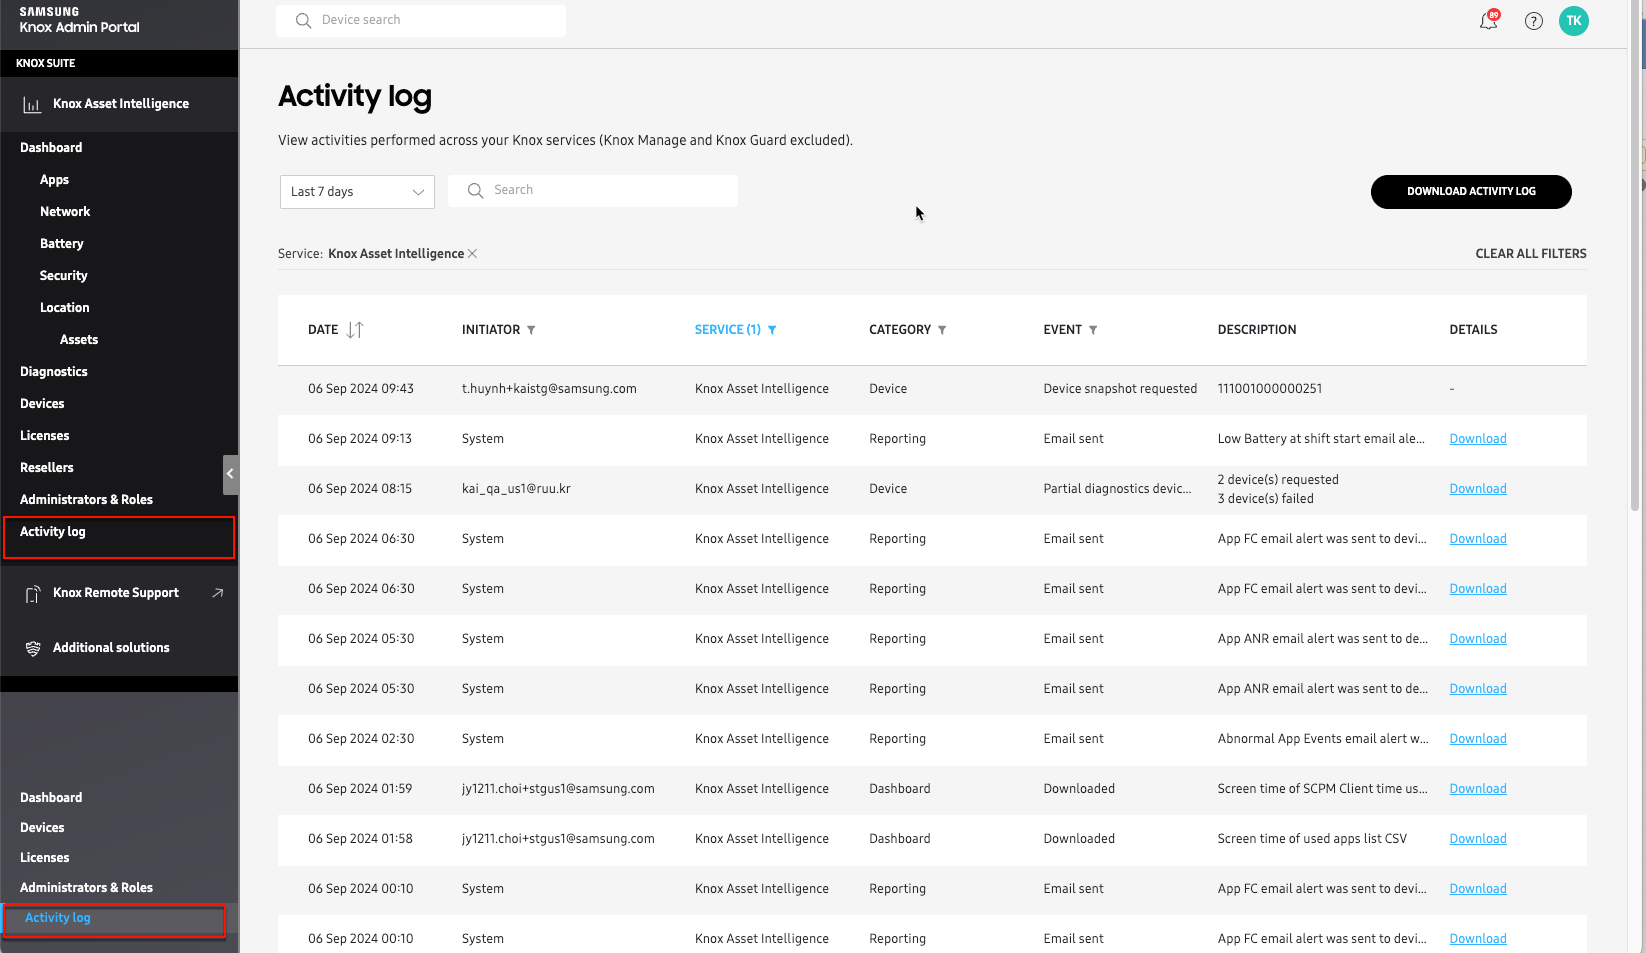Click the DETAILS column header
Viewport: 1646px width, 953px height.
pyautogui.click(x=1473, y=330)
